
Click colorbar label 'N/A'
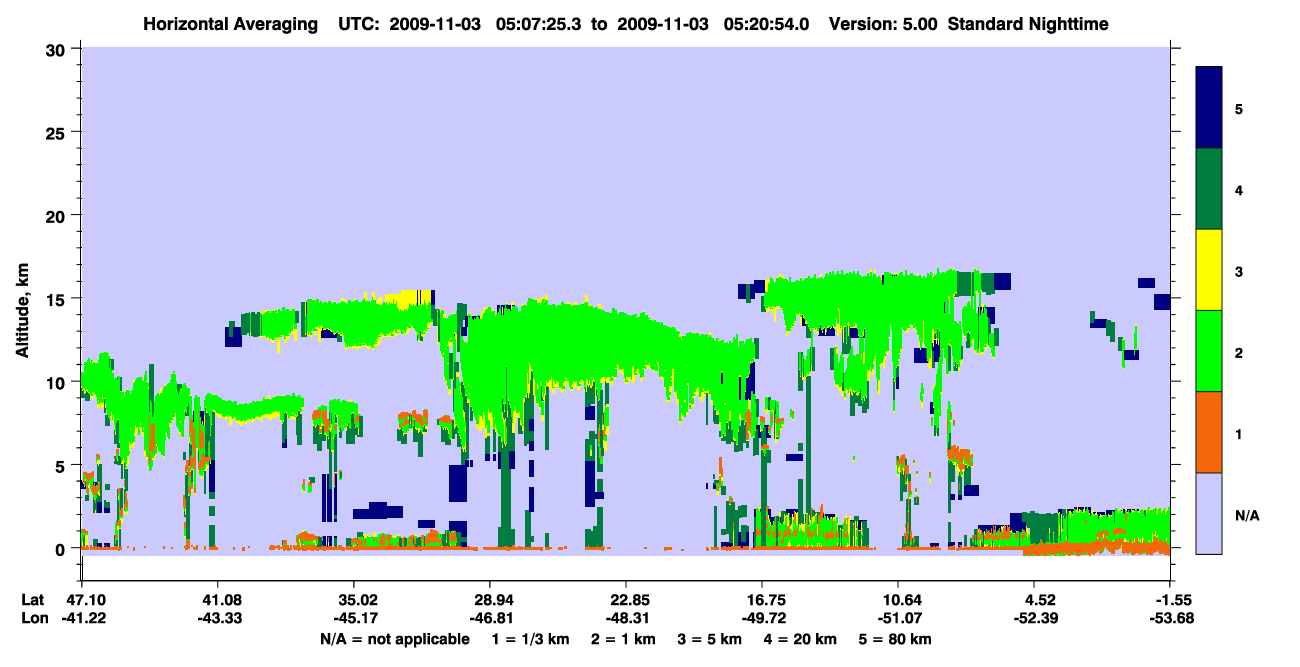[1247, 516]
